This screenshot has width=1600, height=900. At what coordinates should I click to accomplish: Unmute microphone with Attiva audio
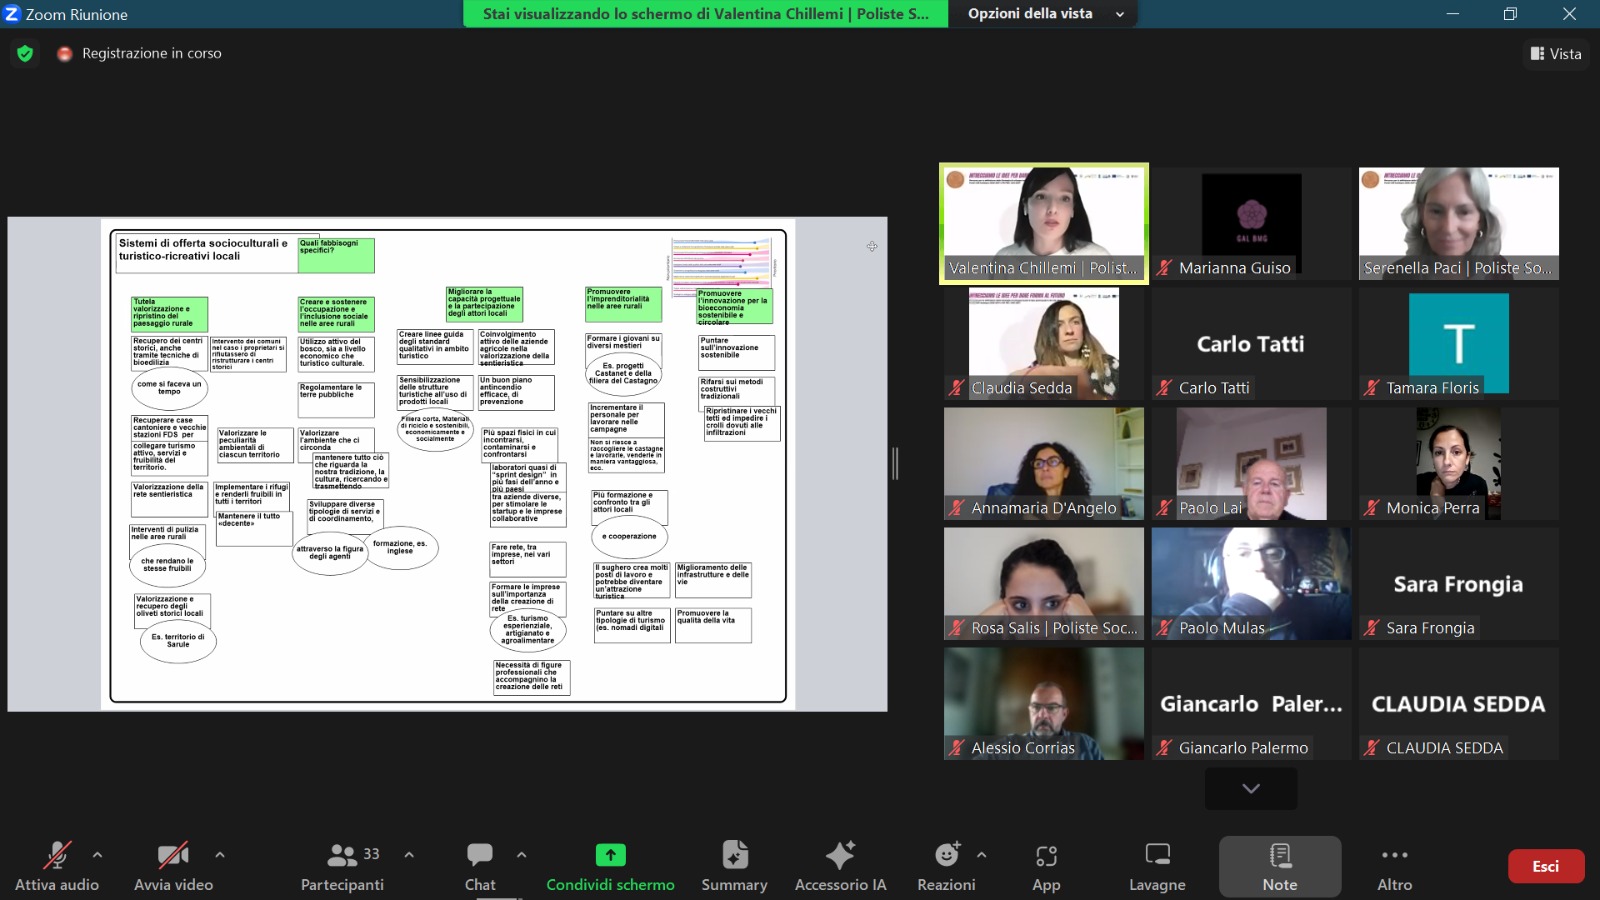click(57, 865)
